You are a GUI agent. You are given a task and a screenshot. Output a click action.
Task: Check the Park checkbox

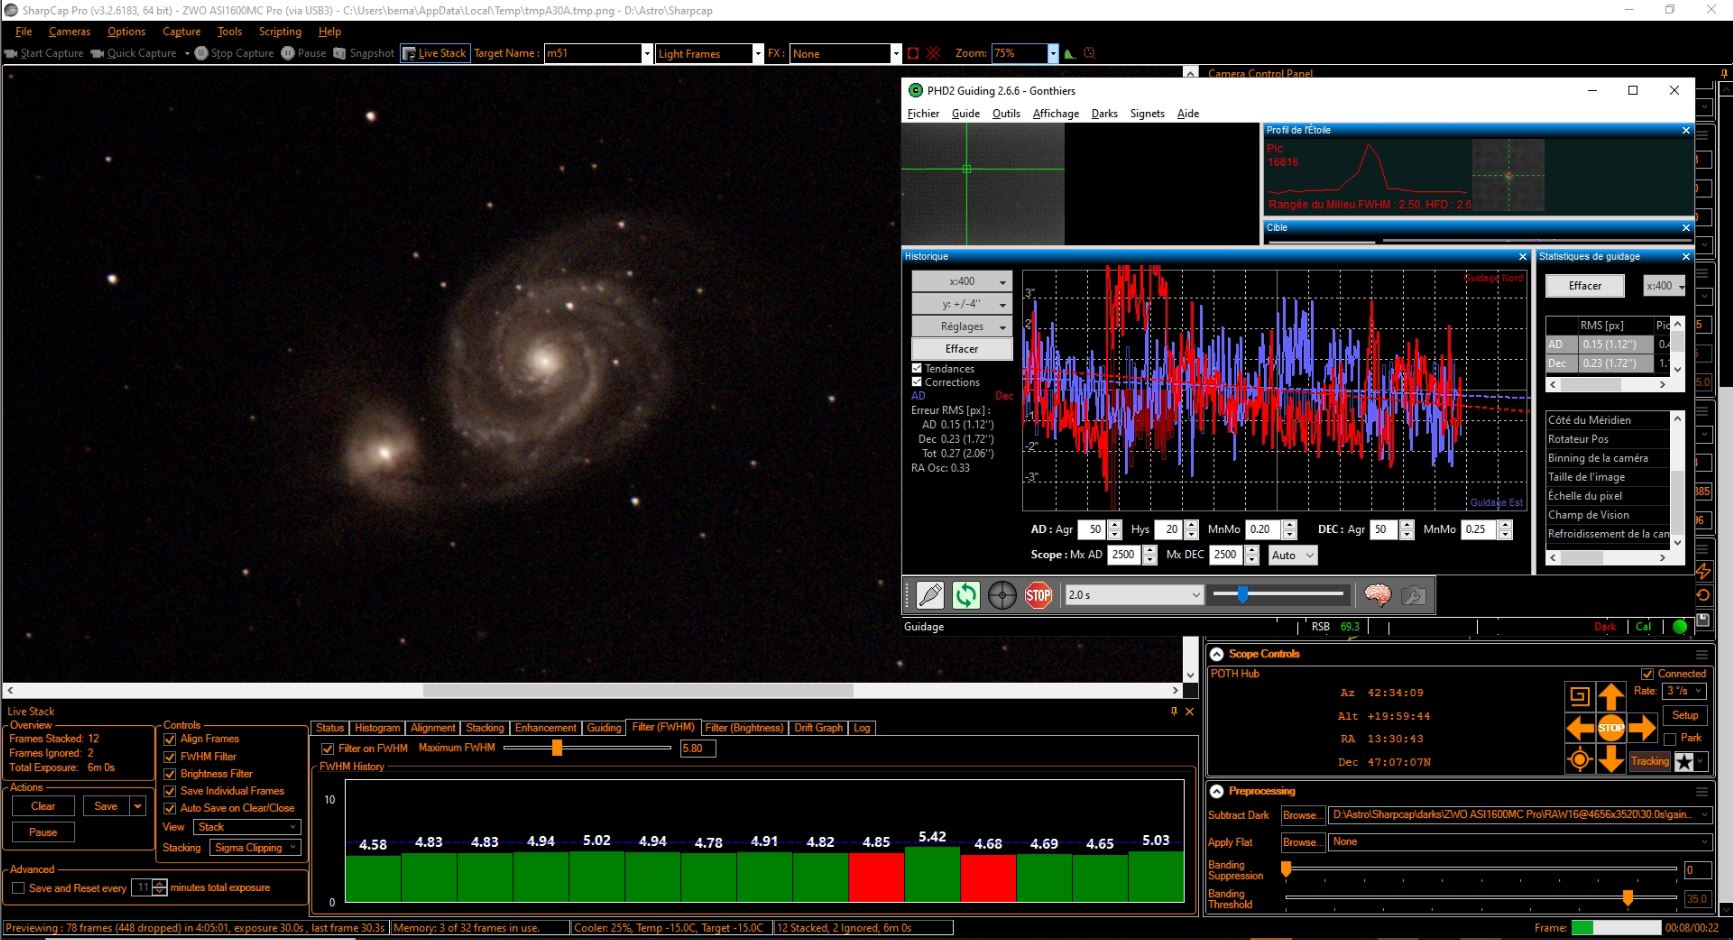(x=1670, y=739)
